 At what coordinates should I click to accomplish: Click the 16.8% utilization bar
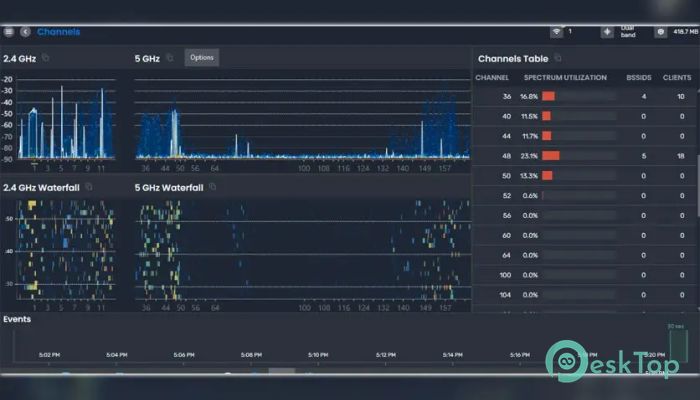(x=549, y=96)
